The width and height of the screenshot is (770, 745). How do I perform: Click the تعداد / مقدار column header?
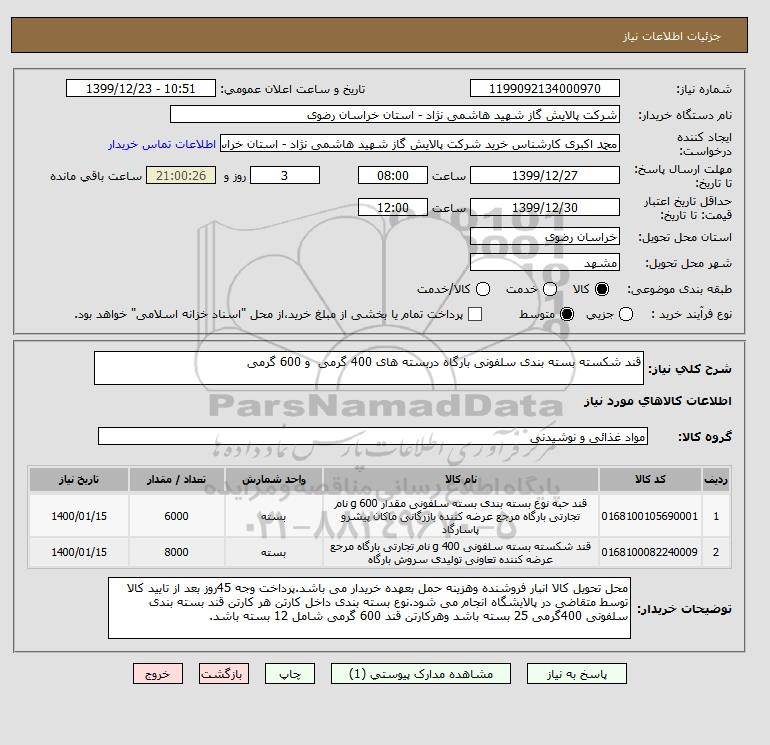[x=177, y=479]
